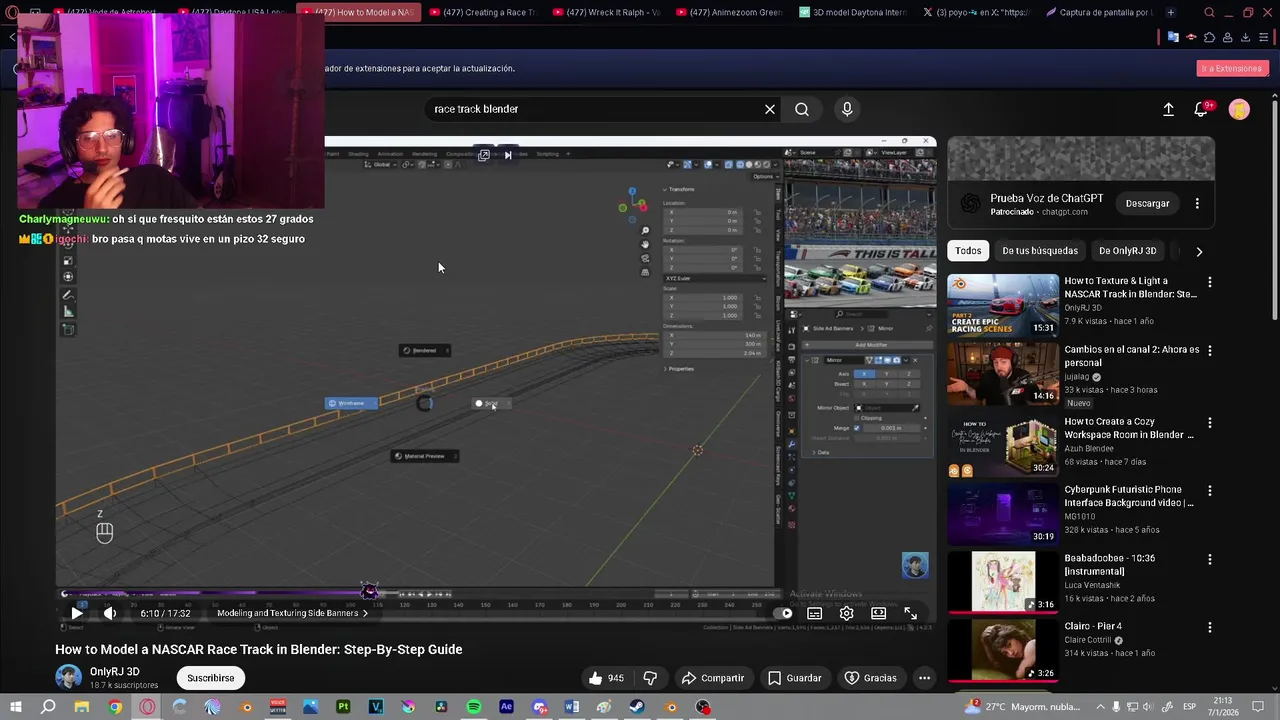Open the OnlyRJ 3D channel avatar

tap(68, 678)
